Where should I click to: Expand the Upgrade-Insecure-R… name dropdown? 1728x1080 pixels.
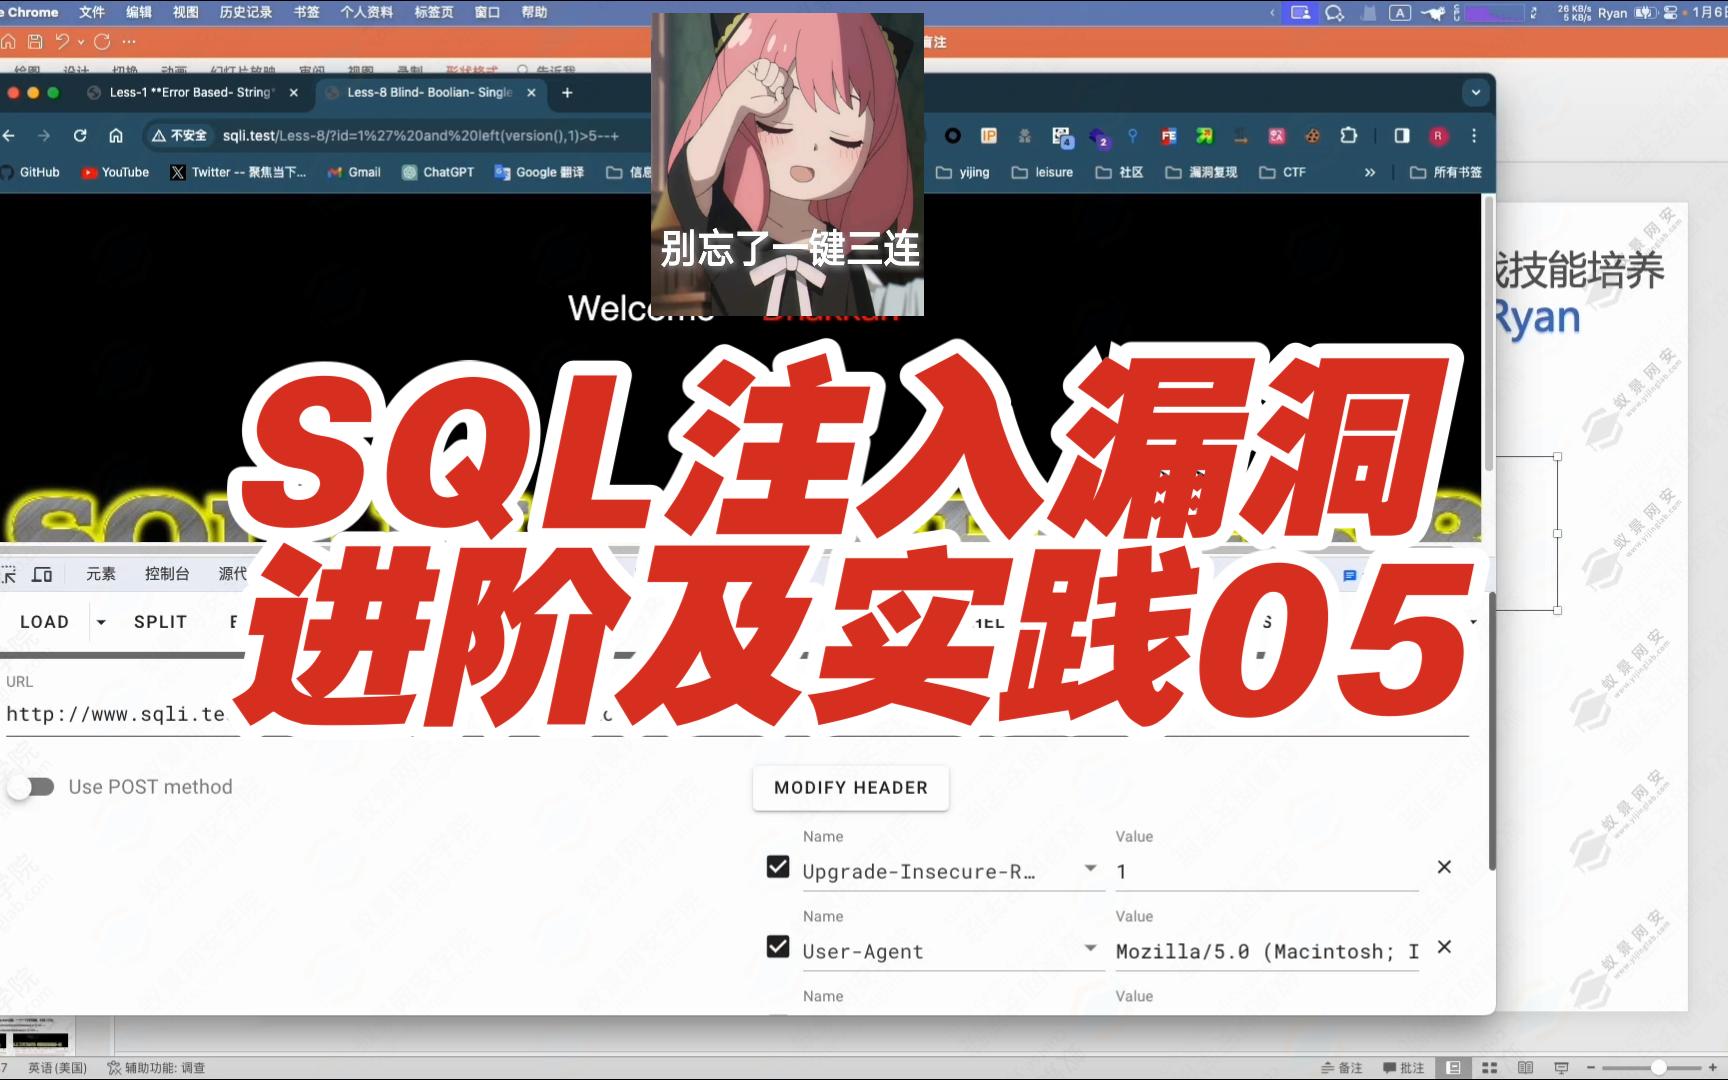(x=1091, y=868)
